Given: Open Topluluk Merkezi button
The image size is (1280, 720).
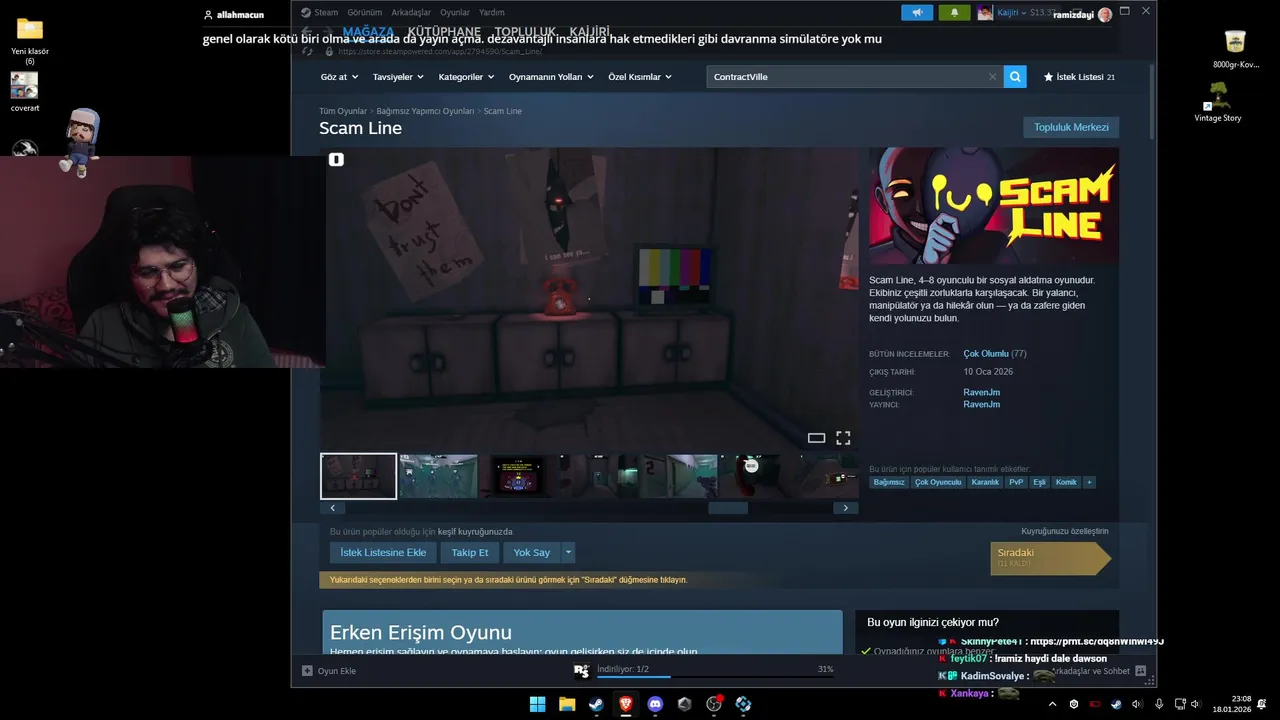Looking at the screenshot, I should (x=1071, y=127).
